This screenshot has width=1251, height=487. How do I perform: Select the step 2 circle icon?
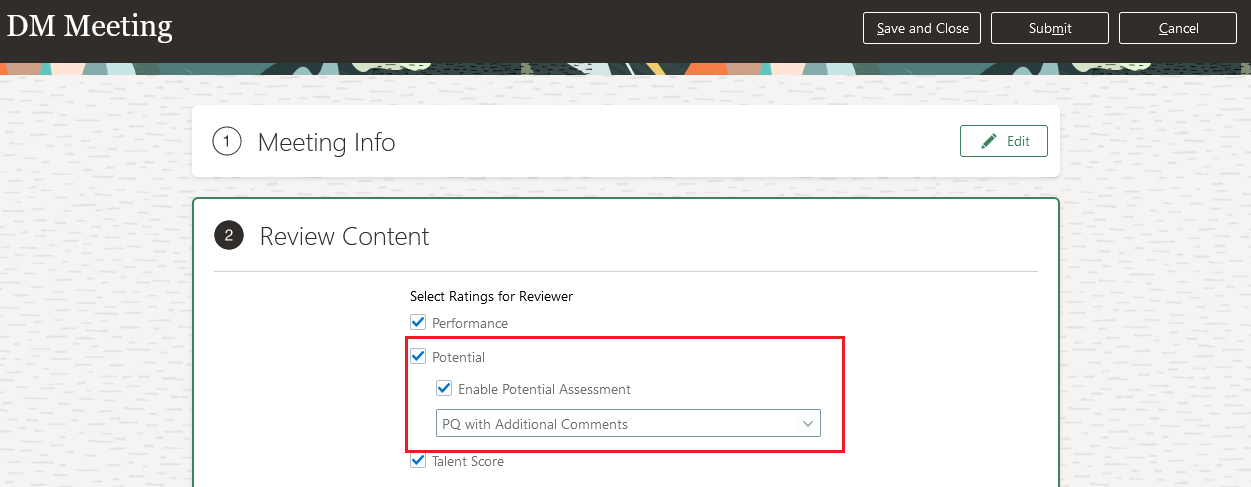[x=229, y=236]
